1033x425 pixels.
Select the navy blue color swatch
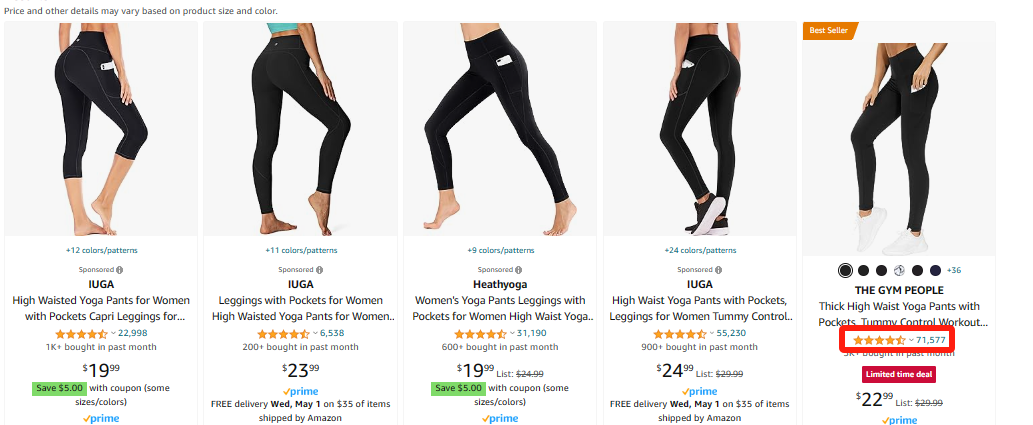(935, 270)
